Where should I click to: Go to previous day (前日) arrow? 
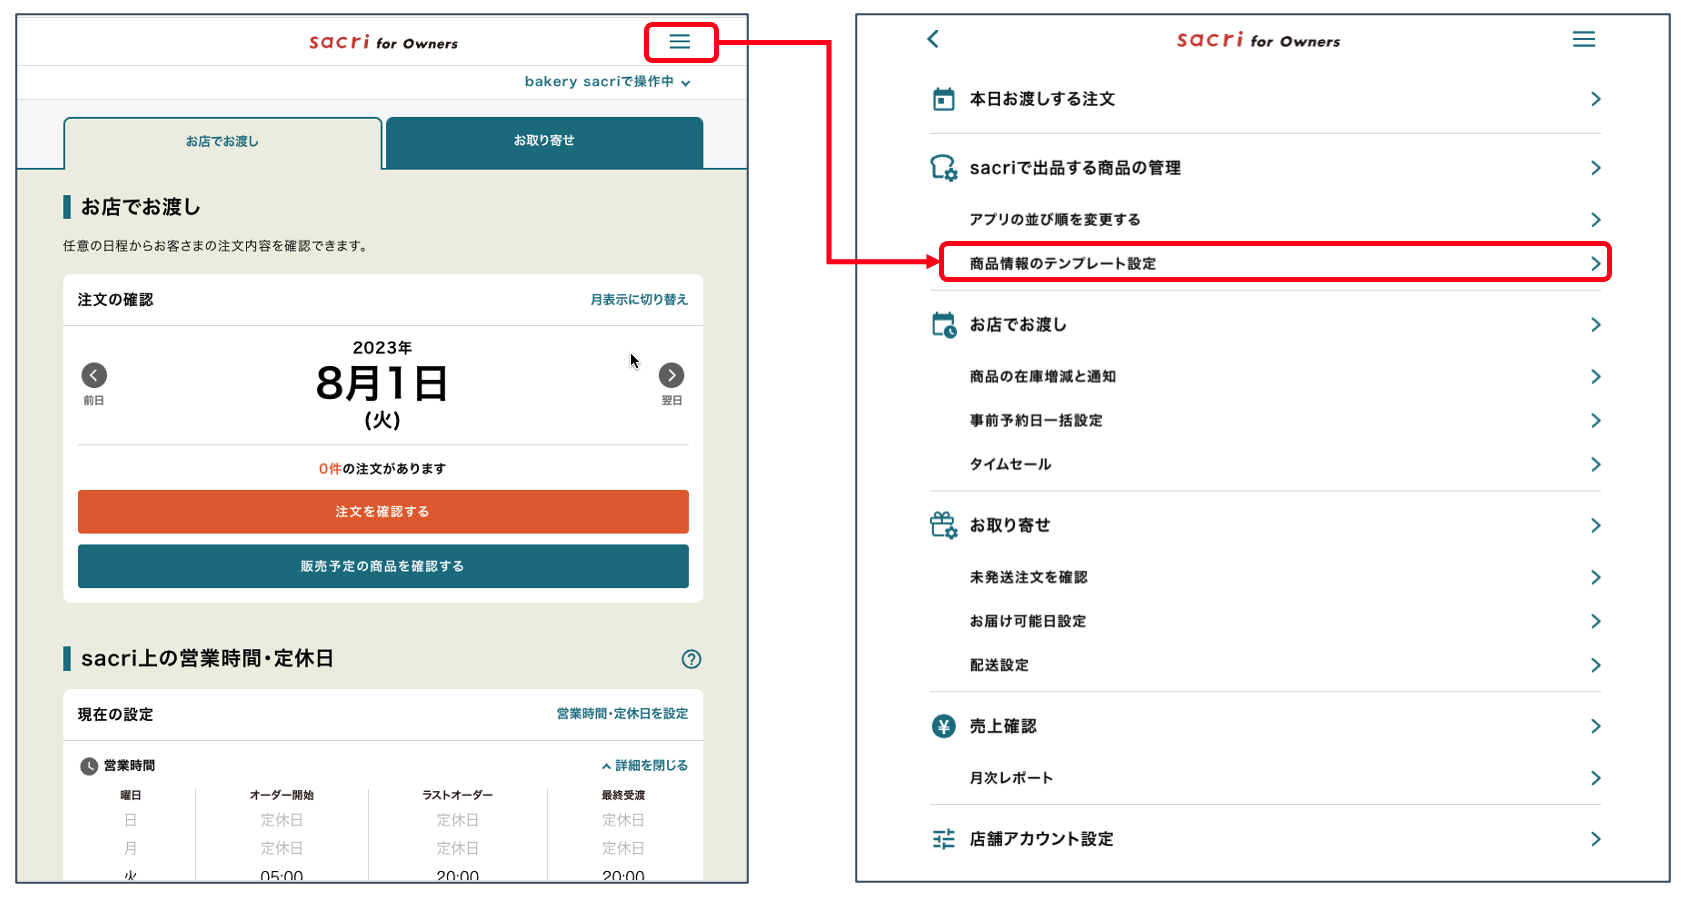click(94, 375)
